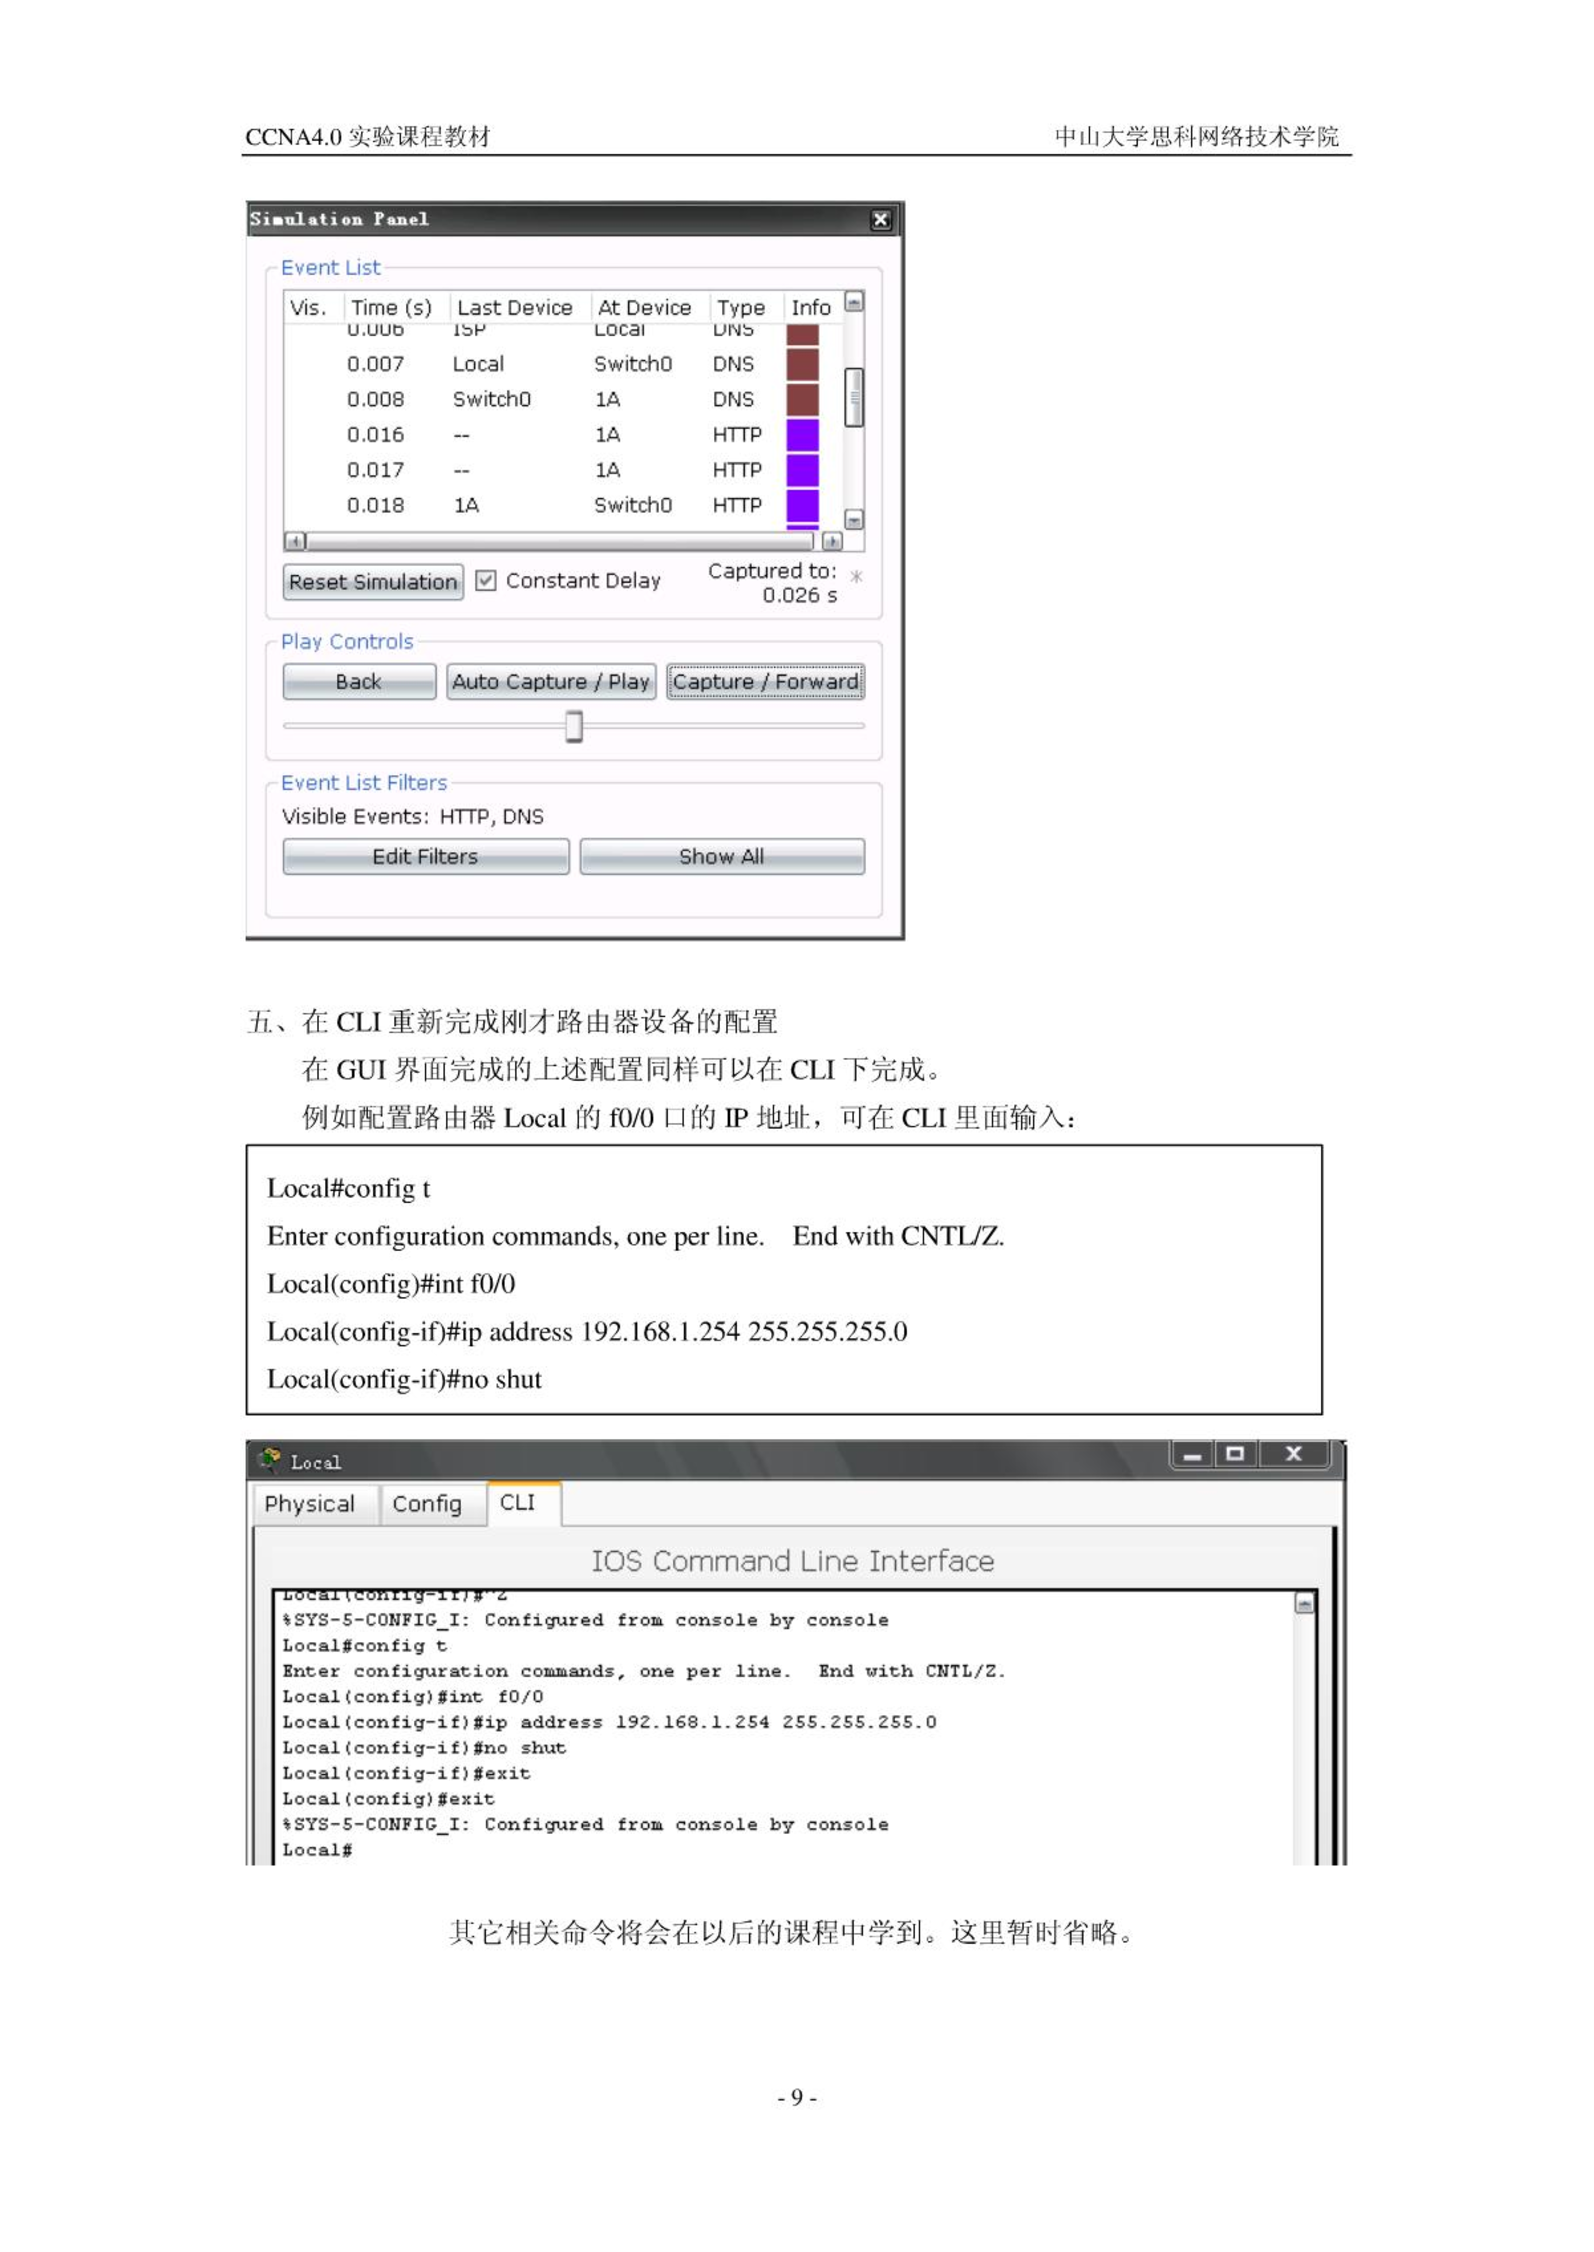Open info swatch for 0.017 HTTP event
The width and height of the screenshot is (1594, 2252).
pos(802,470)
